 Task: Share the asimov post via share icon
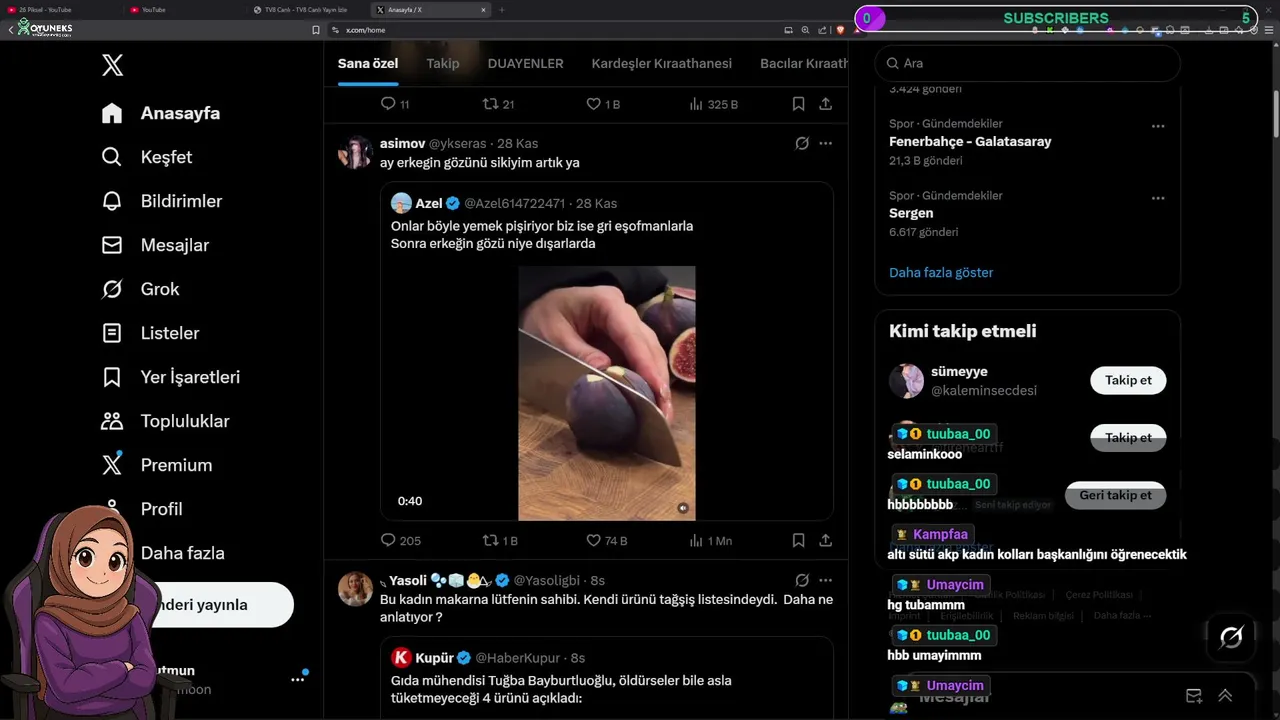tap(825, 540)
